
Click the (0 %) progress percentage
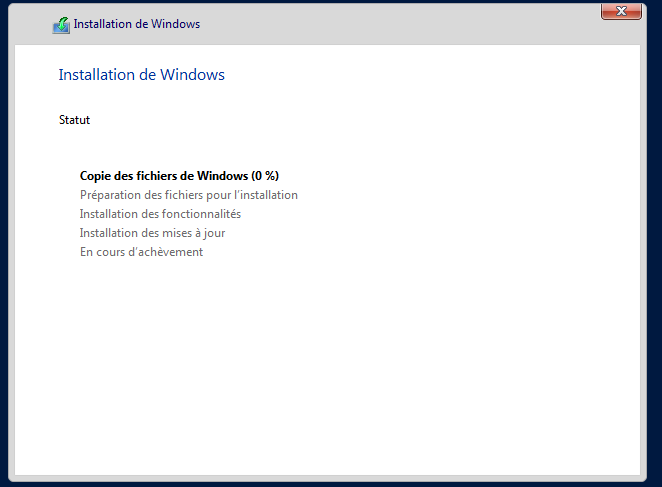point(265,176)
